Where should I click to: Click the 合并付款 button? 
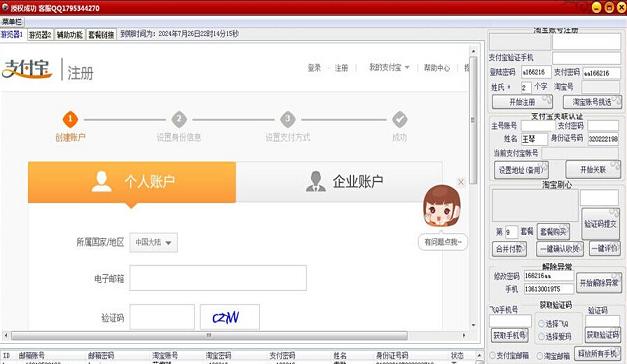point(509,249)
